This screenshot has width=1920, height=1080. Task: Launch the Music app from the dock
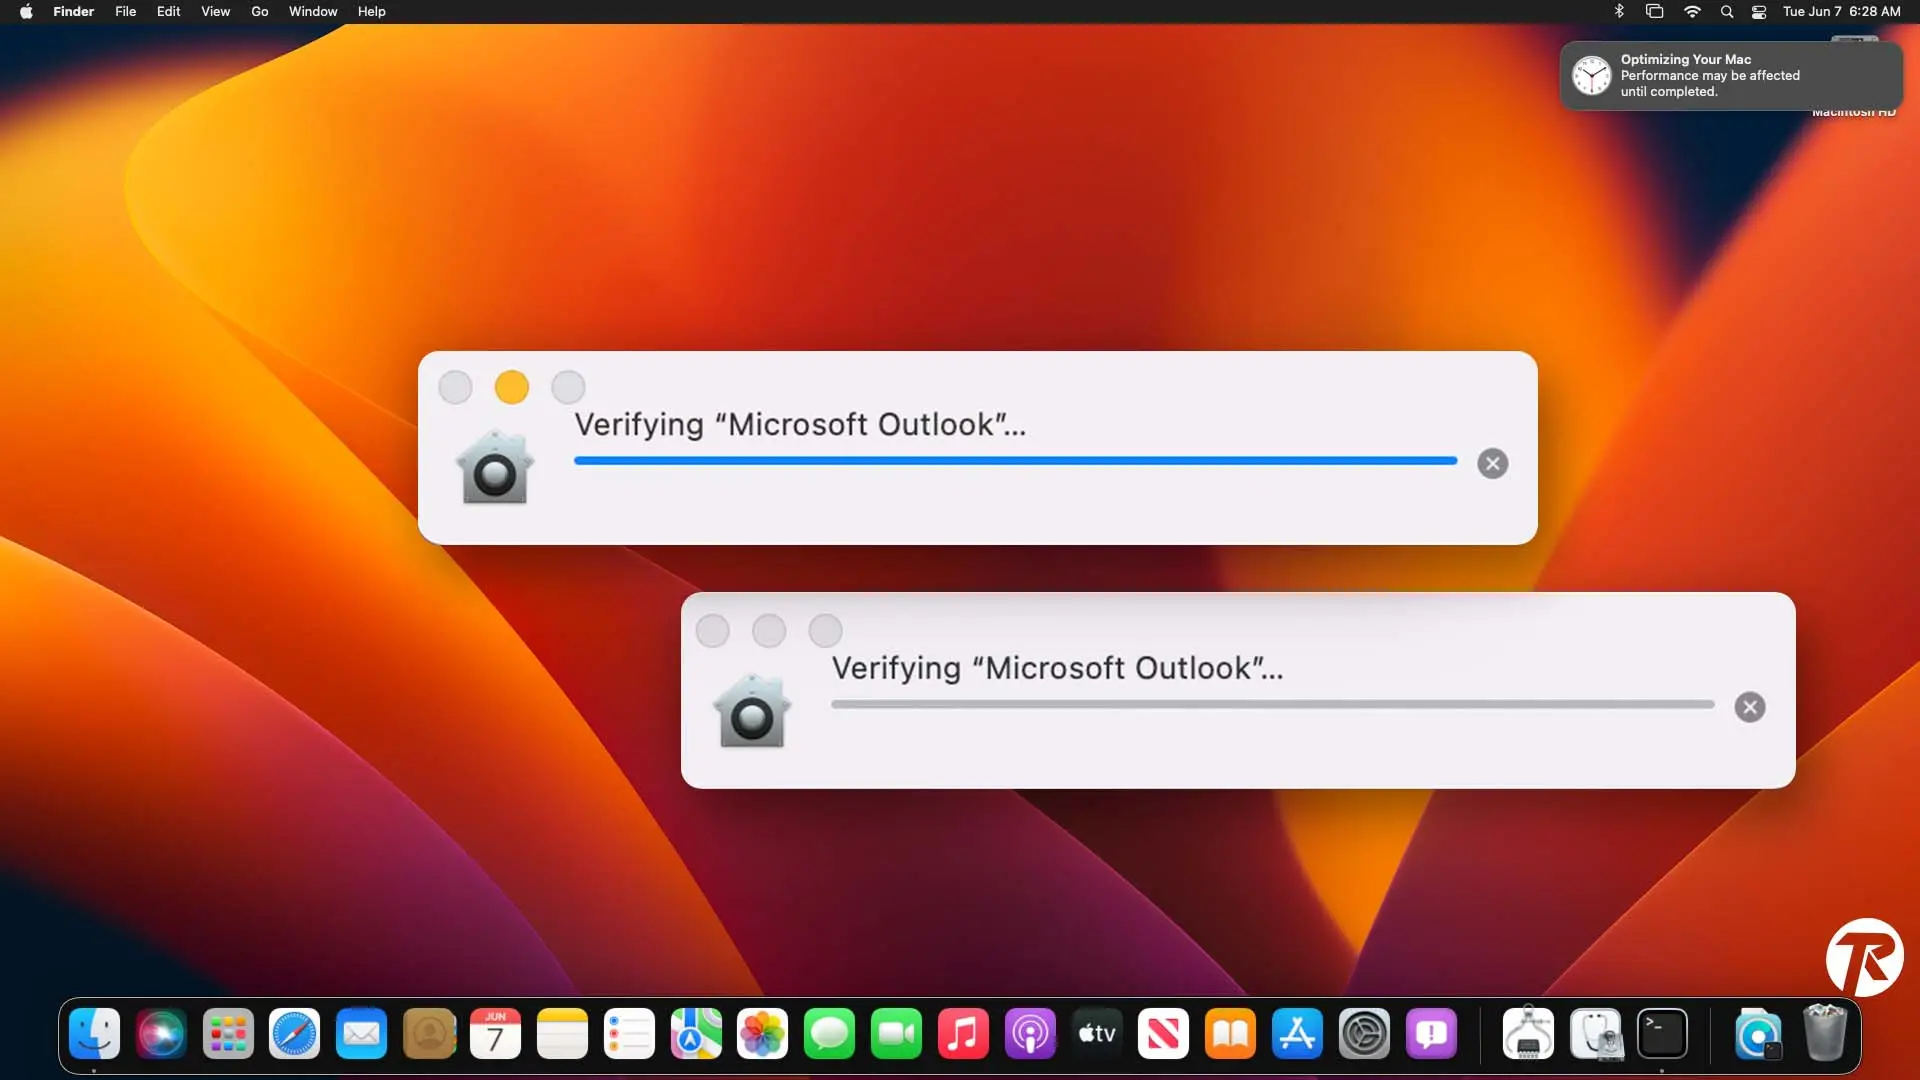pos(963,1033)
